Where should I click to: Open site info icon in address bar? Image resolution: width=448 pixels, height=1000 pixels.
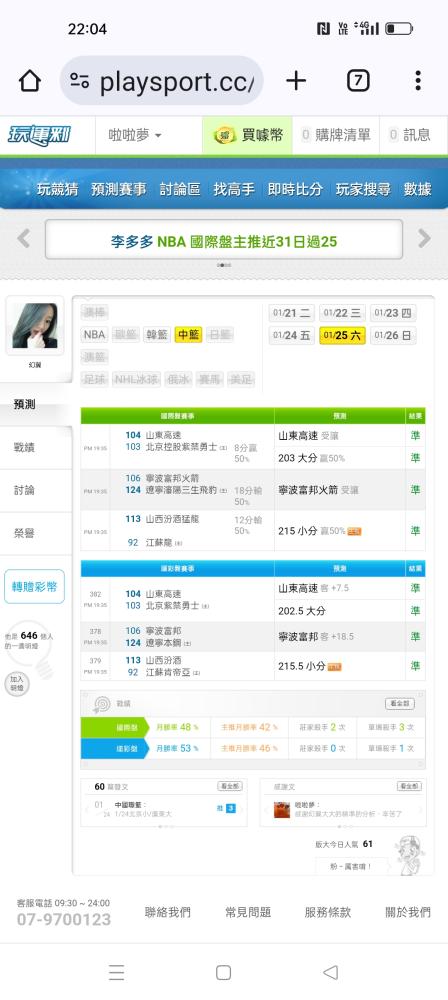click(80, 81)
